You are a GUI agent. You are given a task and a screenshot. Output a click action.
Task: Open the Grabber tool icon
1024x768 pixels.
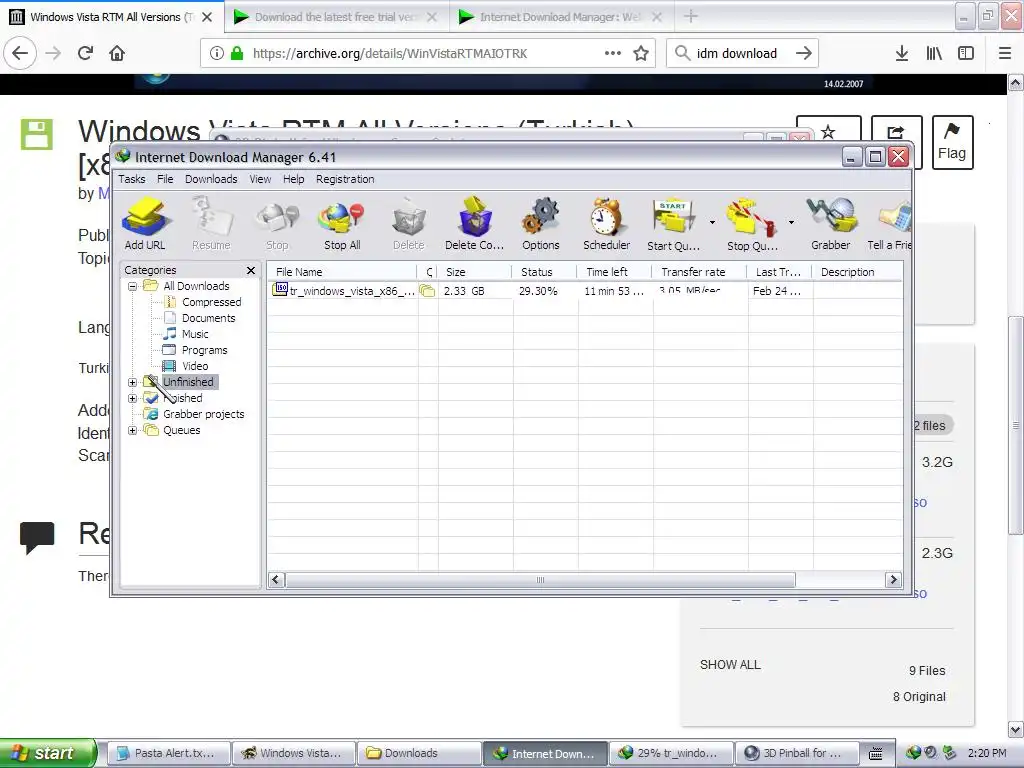(831, 224)
